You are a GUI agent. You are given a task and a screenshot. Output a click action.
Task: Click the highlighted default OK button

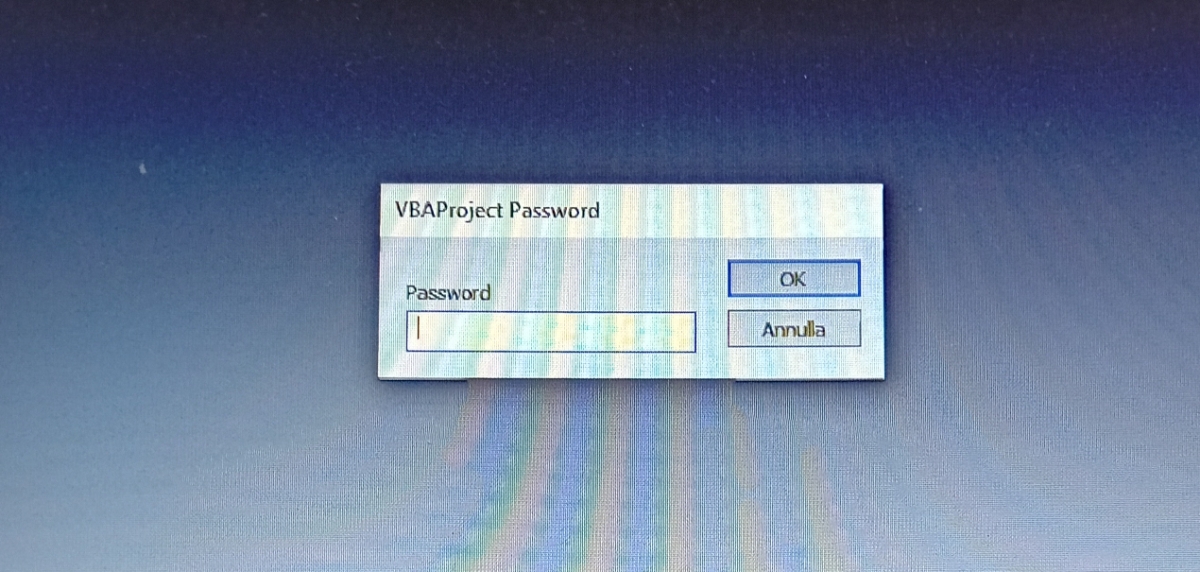point(793,279)
